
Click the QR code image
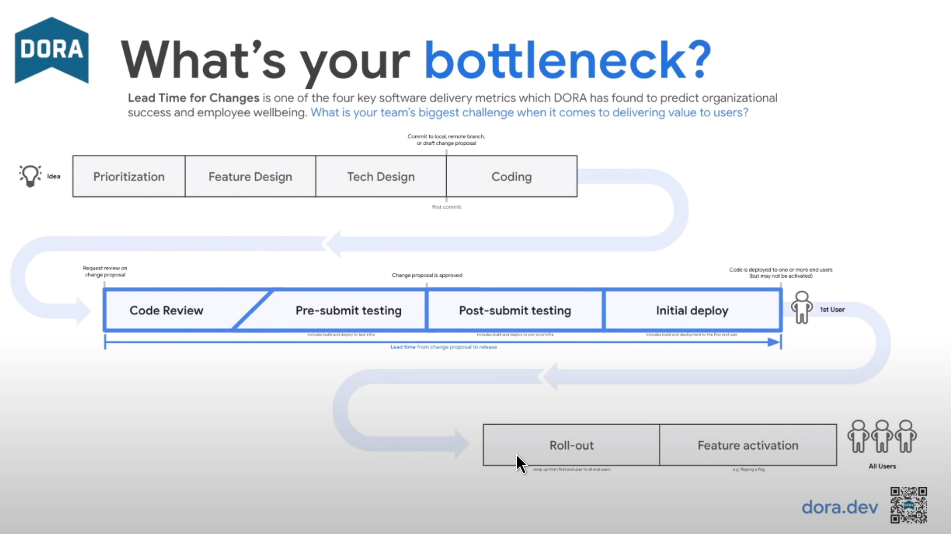(908, 505)
